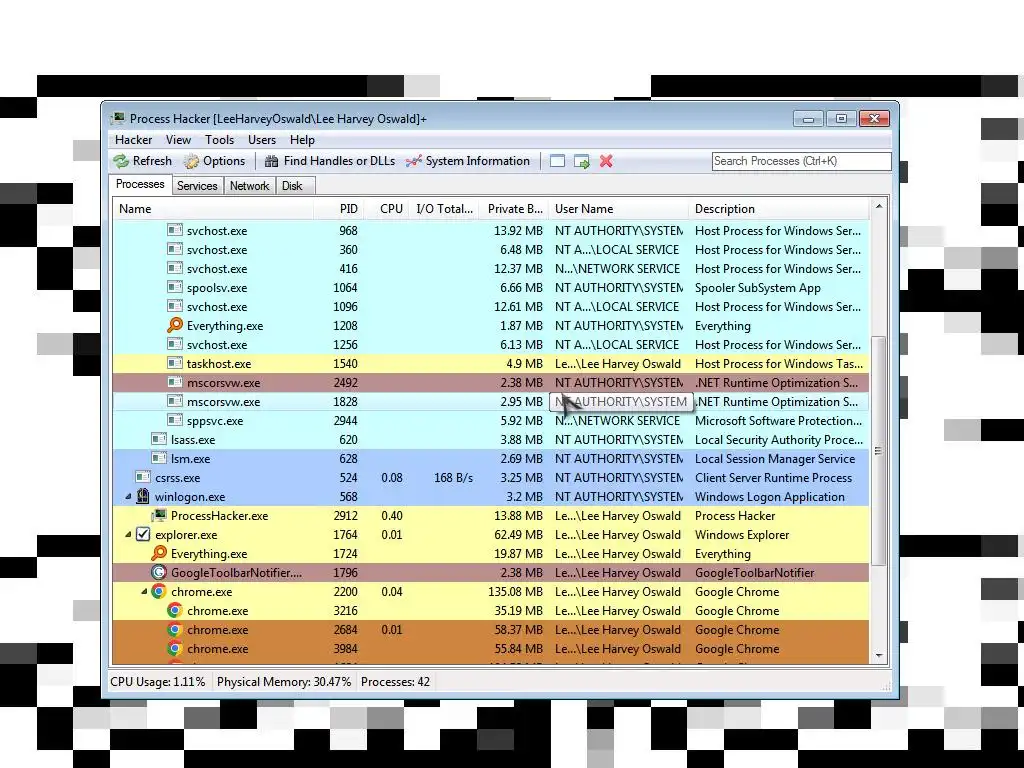Click the CPU Usage 1.11% status entry
Image resolution: width=1024 pixels, height=768 pixels.
point(157,682)
